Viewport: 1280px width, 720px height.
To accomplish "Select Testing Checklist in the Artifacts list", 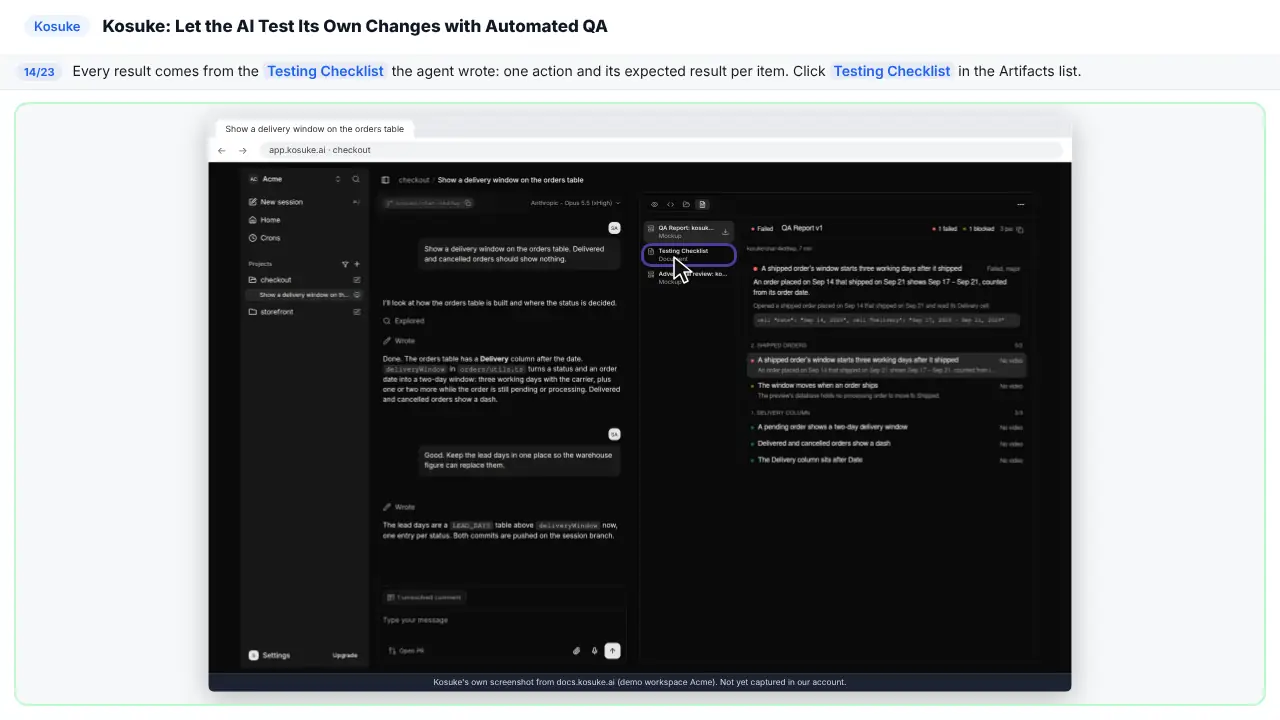I will click(689, 255).
